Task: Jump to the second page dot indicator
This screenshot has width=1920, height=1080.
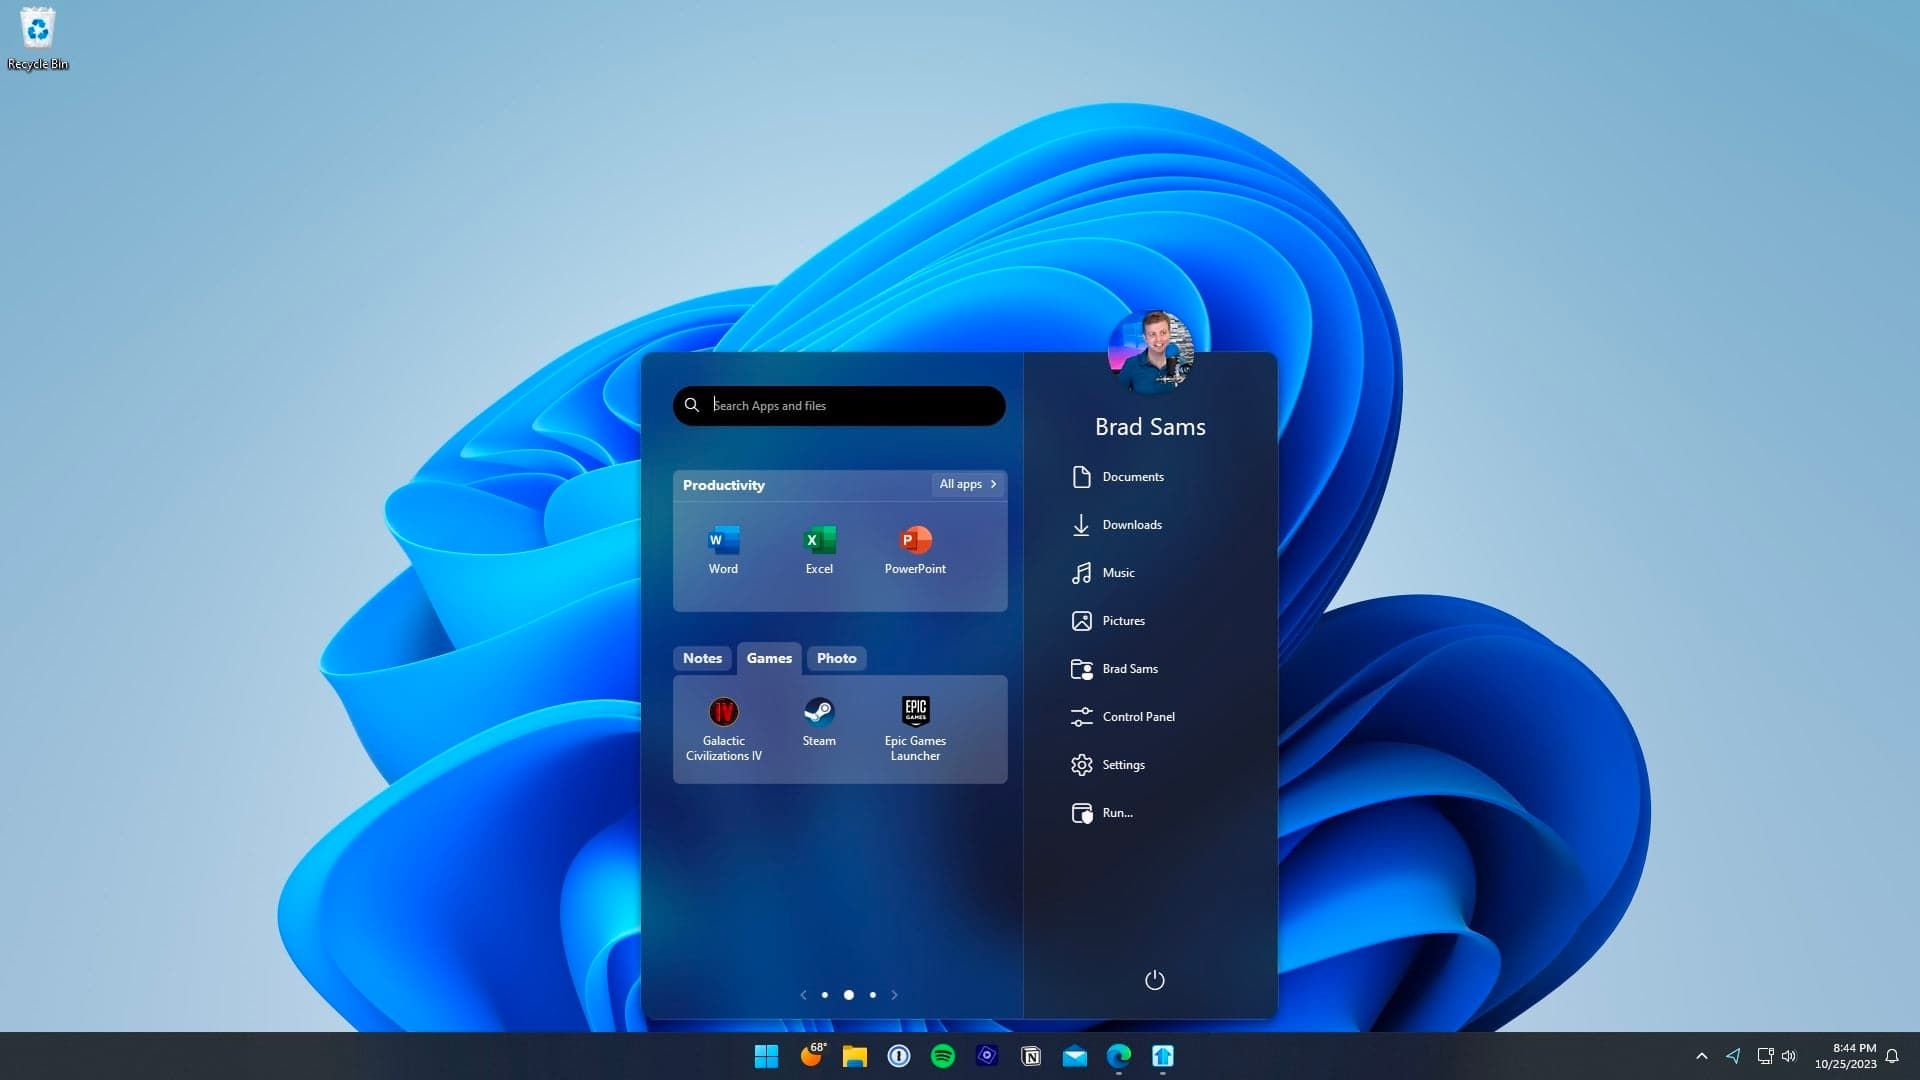Action: [848, 994]
